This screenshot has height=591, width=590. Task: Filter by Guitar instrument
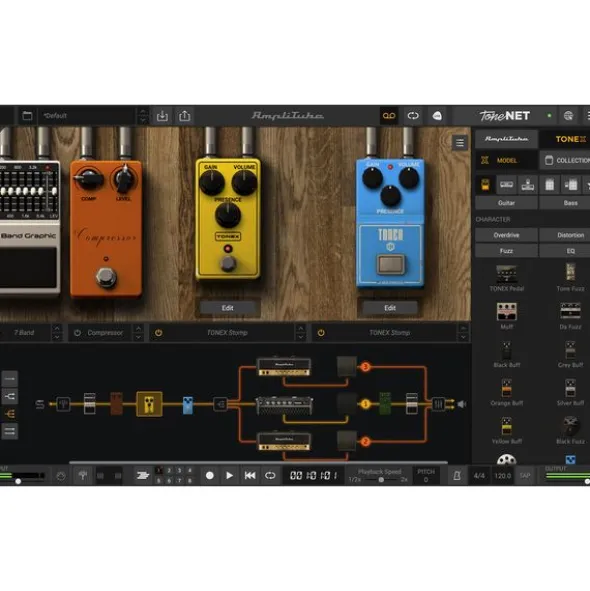coord(506,203)
